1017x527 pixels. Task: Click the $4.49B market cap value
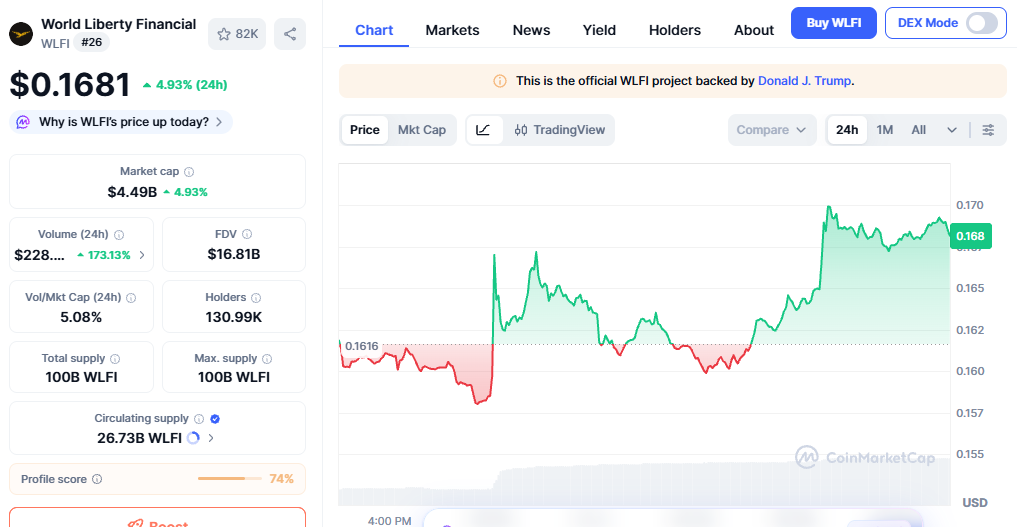click(132, 192)
